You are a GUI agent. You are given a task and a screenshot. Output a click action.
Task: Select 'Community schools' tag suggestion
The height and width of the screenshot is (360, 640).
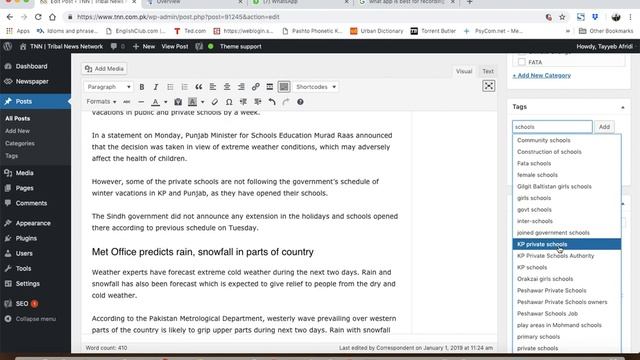[x=567, y=140]
